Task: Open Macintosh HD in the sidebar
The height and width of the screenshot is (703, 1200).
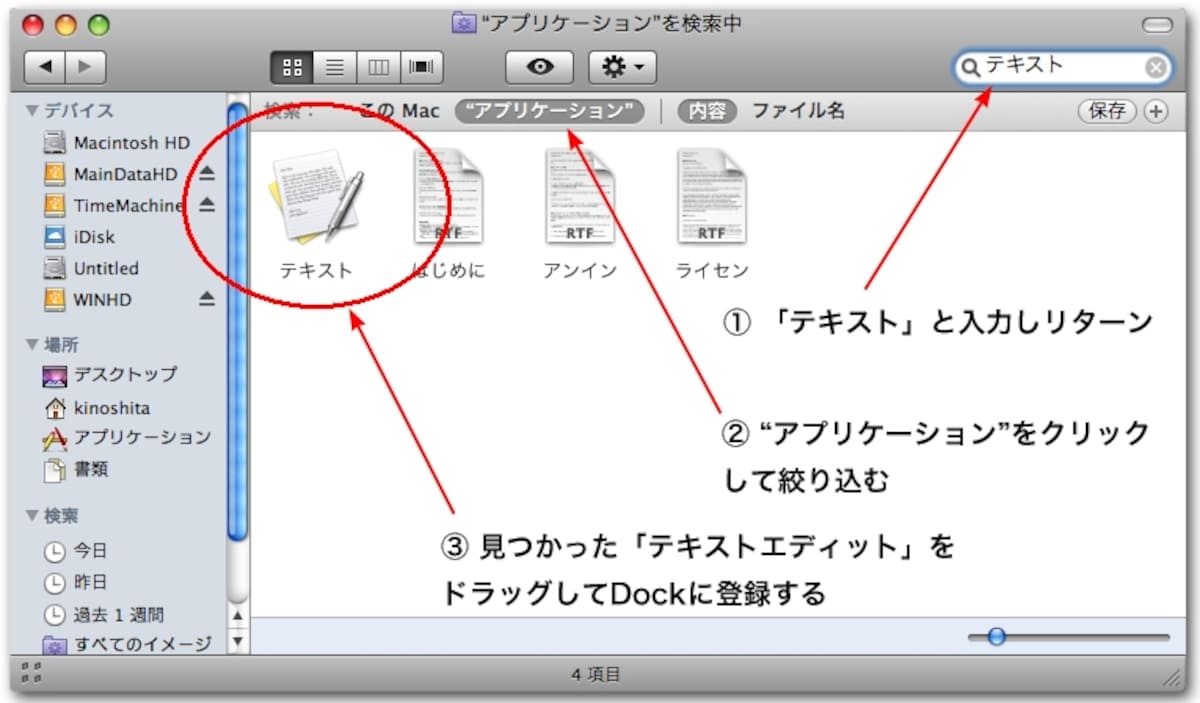Action: point(117,143)
